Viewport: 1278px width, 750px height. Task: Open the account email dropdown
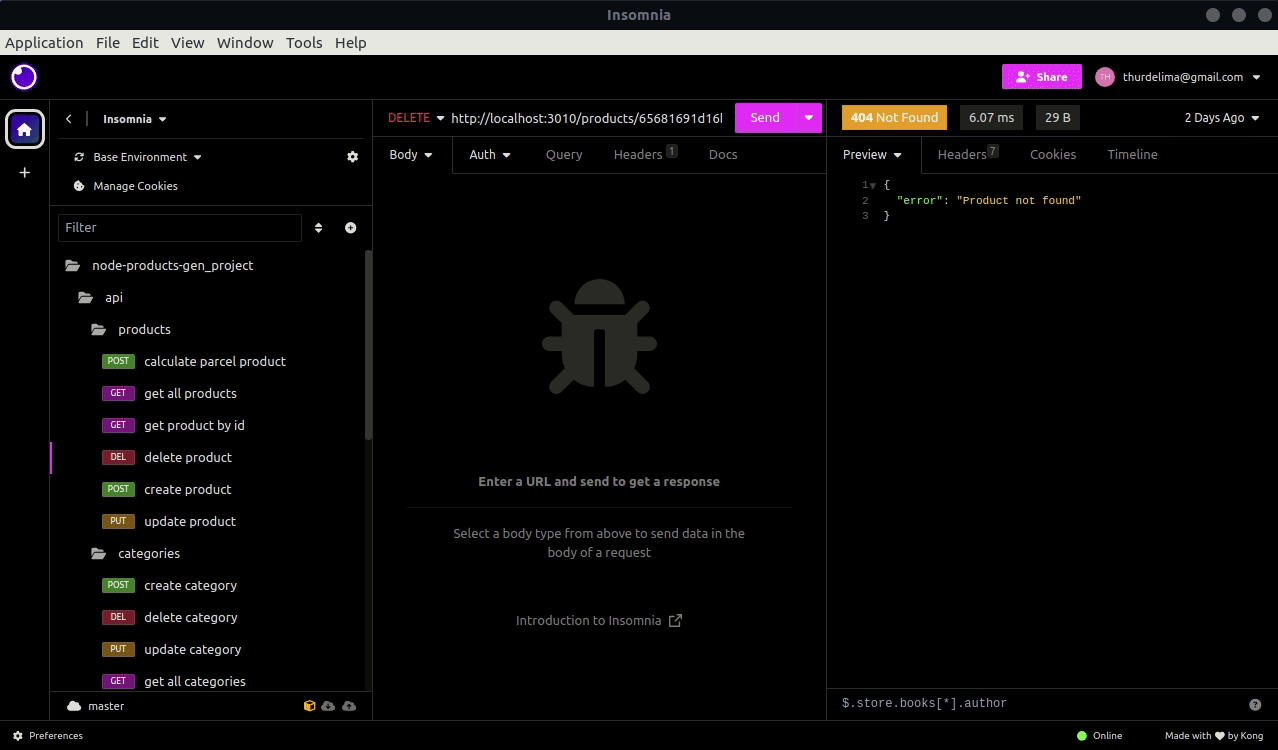(x=1192, y=77)
